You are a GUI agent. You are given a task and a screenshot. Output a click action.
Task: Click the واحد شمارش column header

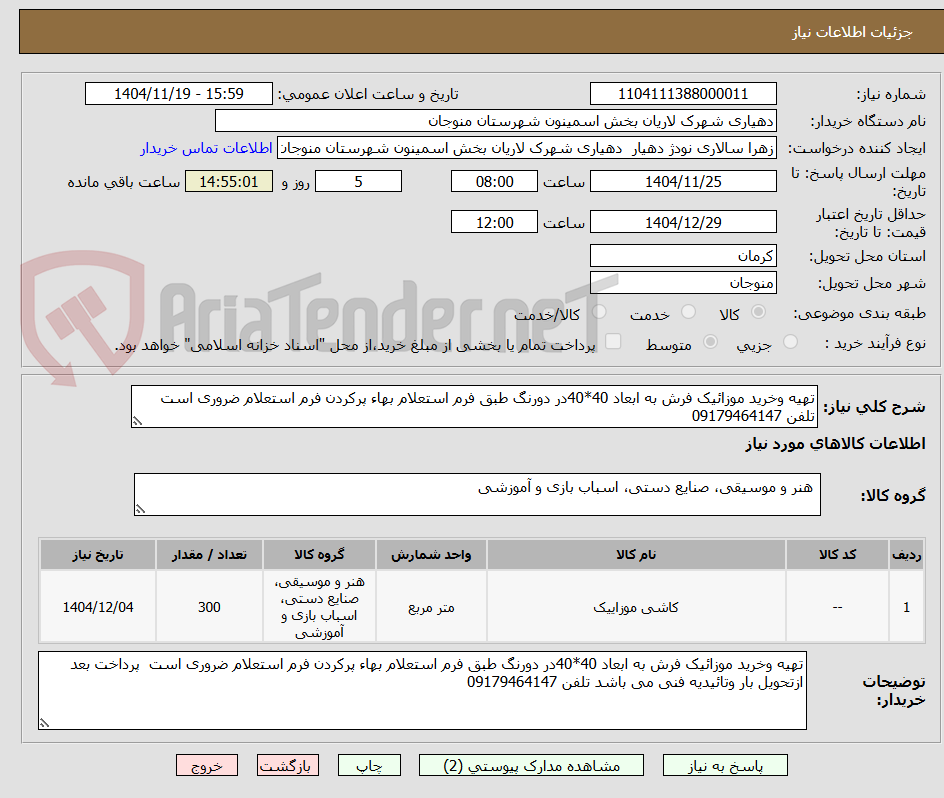coord(431,555)
